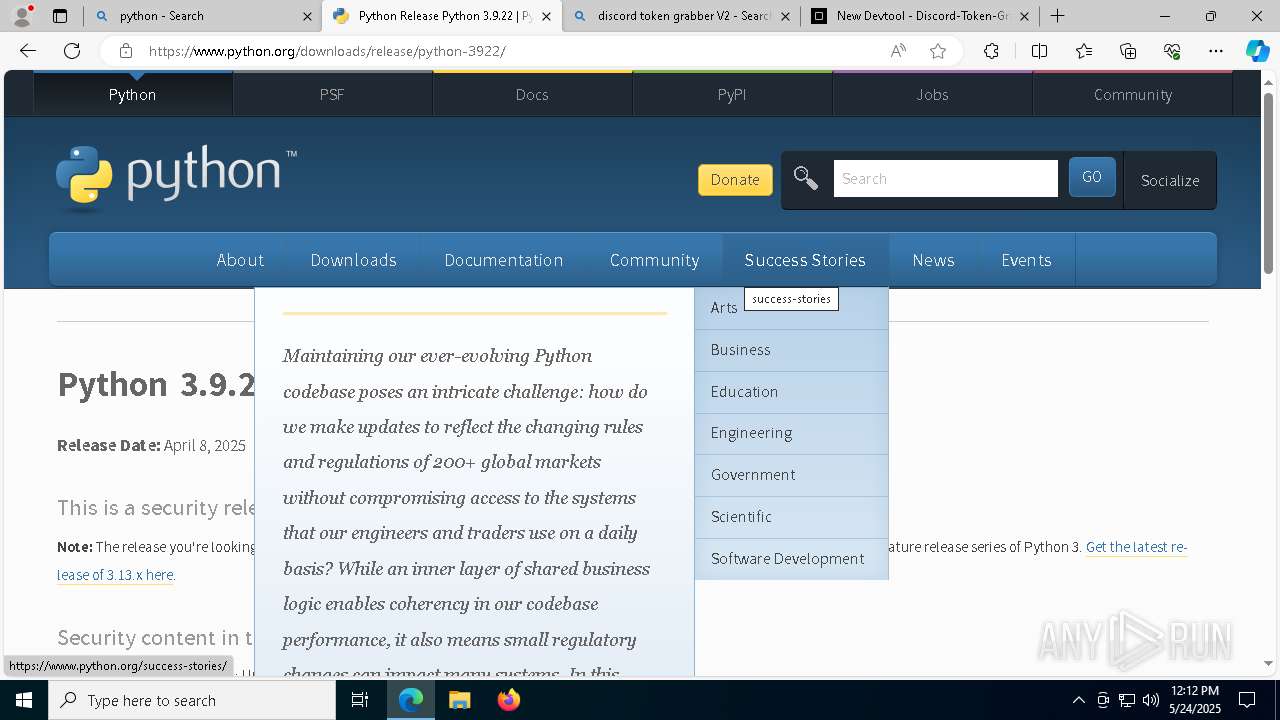This screenshot has width=1280, height=720.
Task: Open the Copilot icon
Action: click(1257, 51)
